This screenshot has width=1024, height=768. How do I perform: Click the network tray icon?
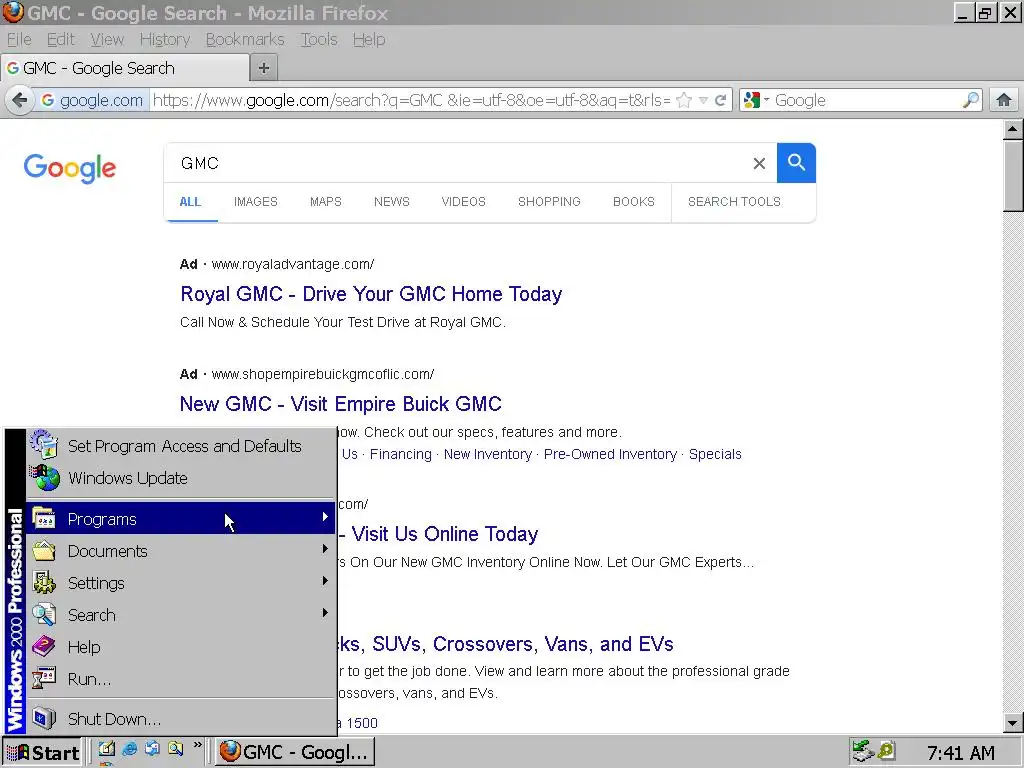(863, 751)
